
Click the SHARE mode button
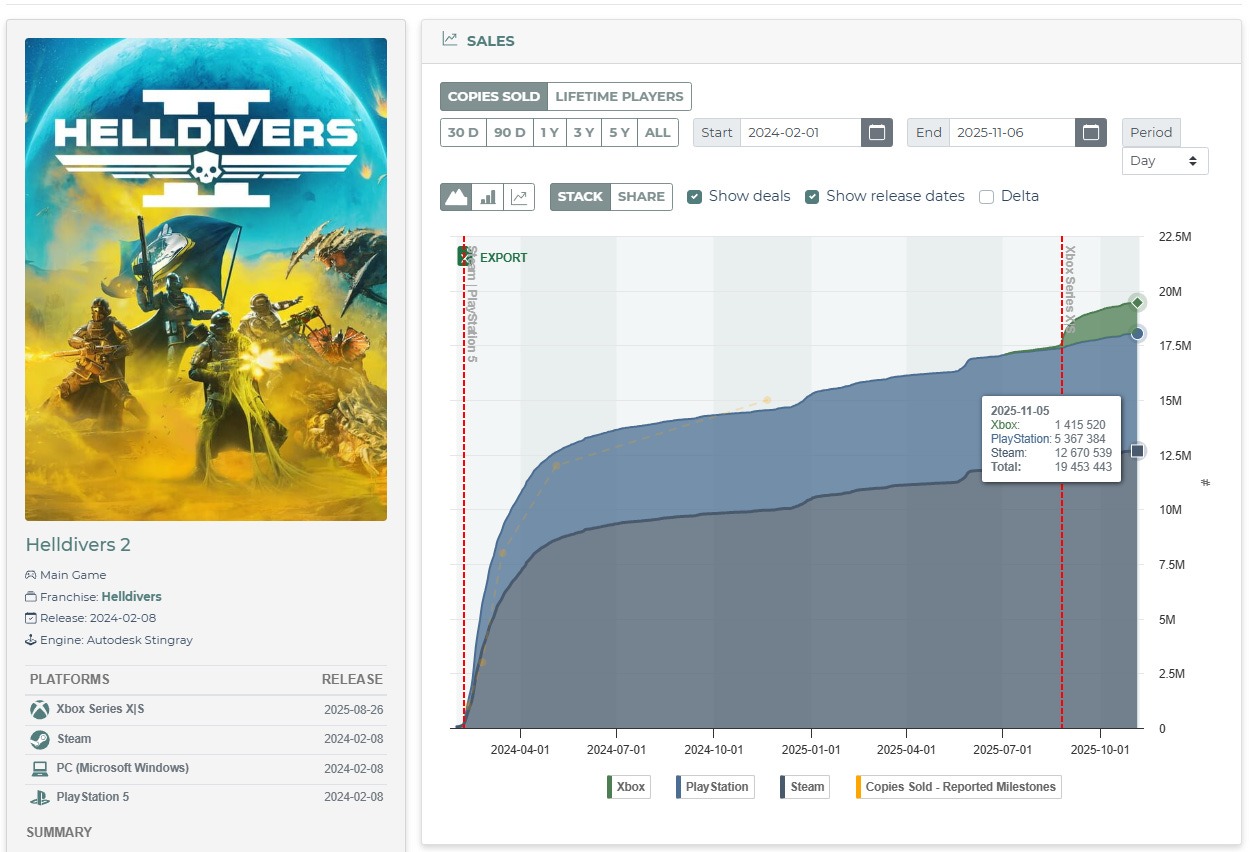(x=641, y=197)
